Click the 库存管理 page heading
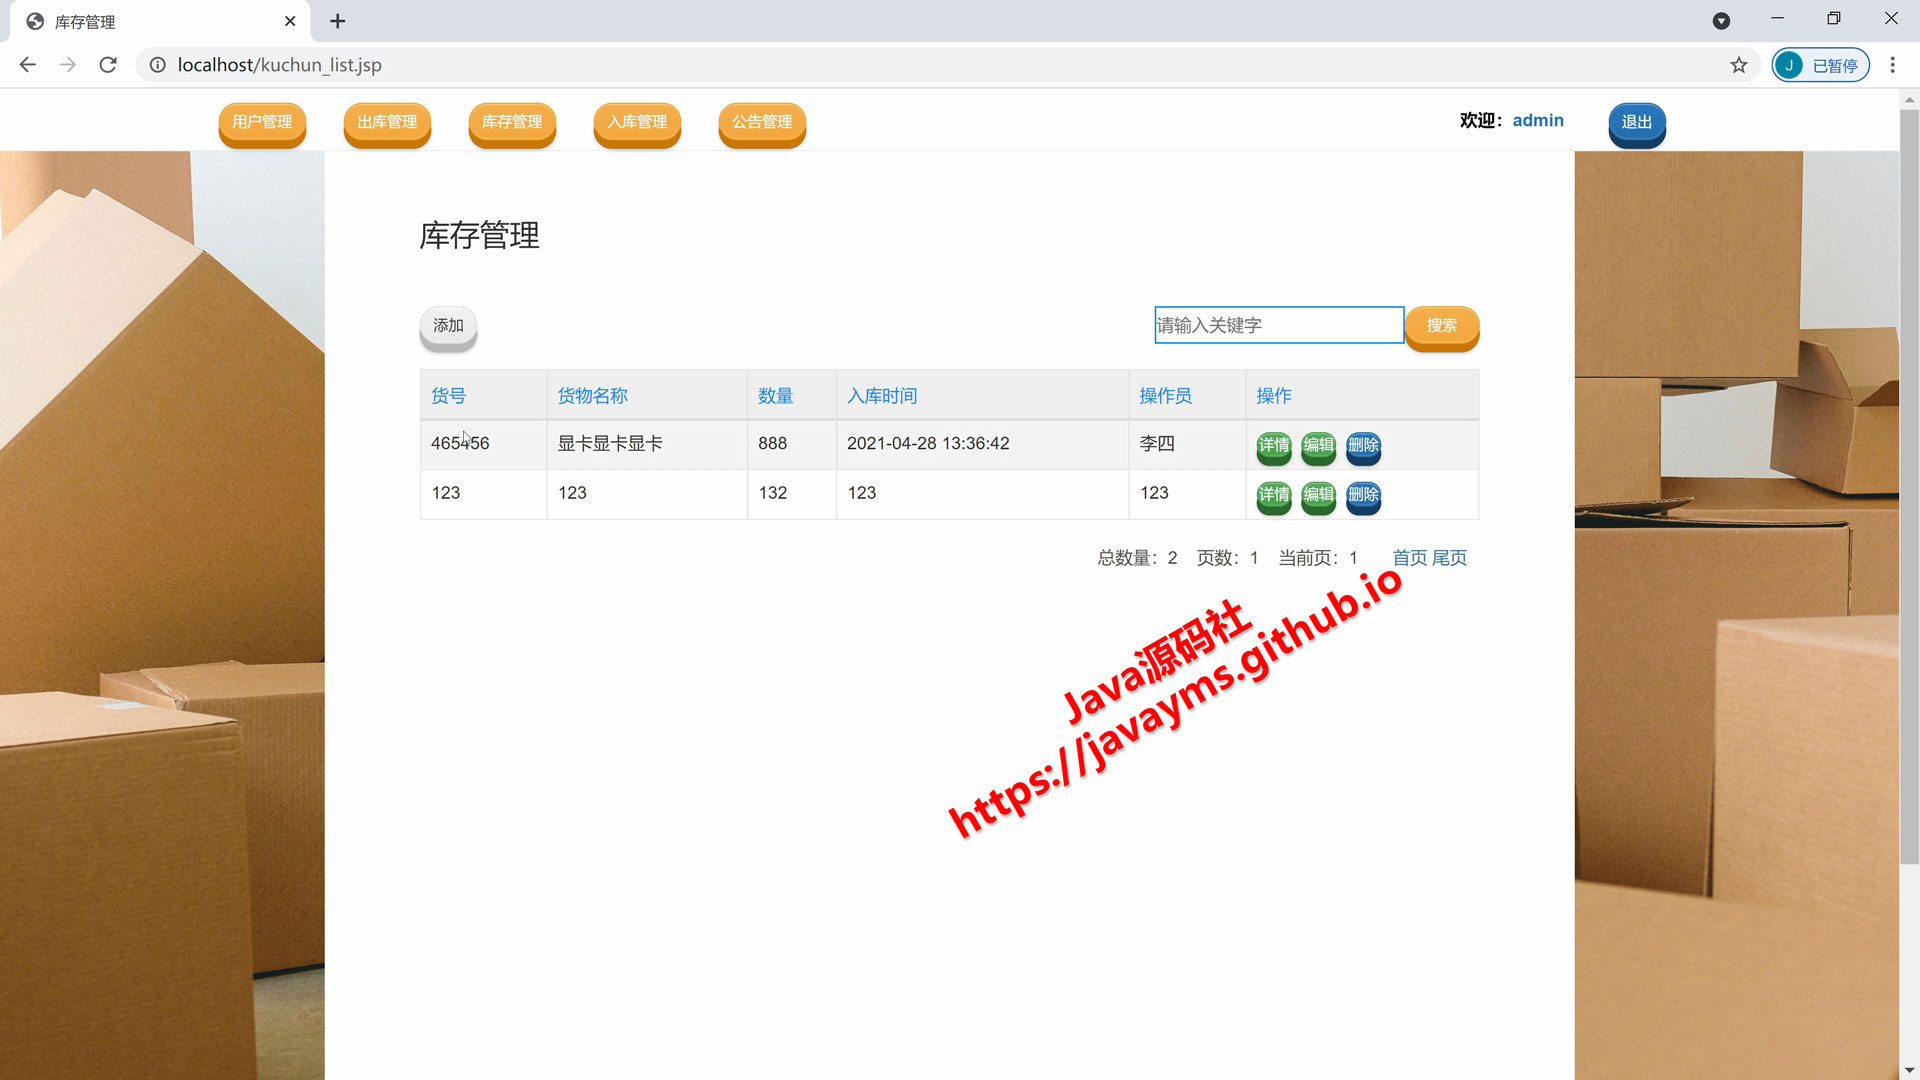Screen dimensions: 1920x1080 coord(480,236)
